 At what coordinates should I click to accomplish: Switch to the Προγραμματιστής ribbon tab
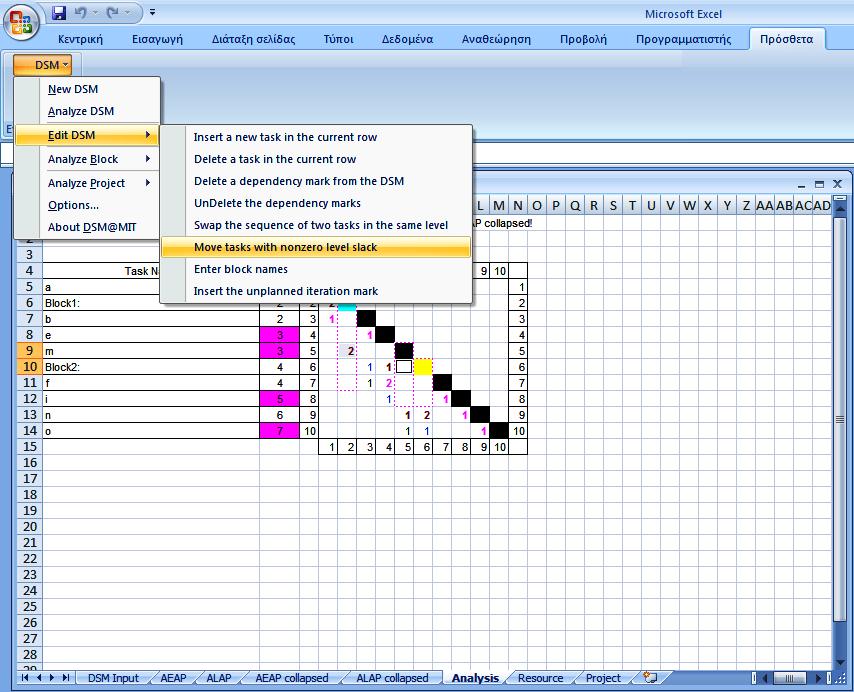(x=684, y=39)
